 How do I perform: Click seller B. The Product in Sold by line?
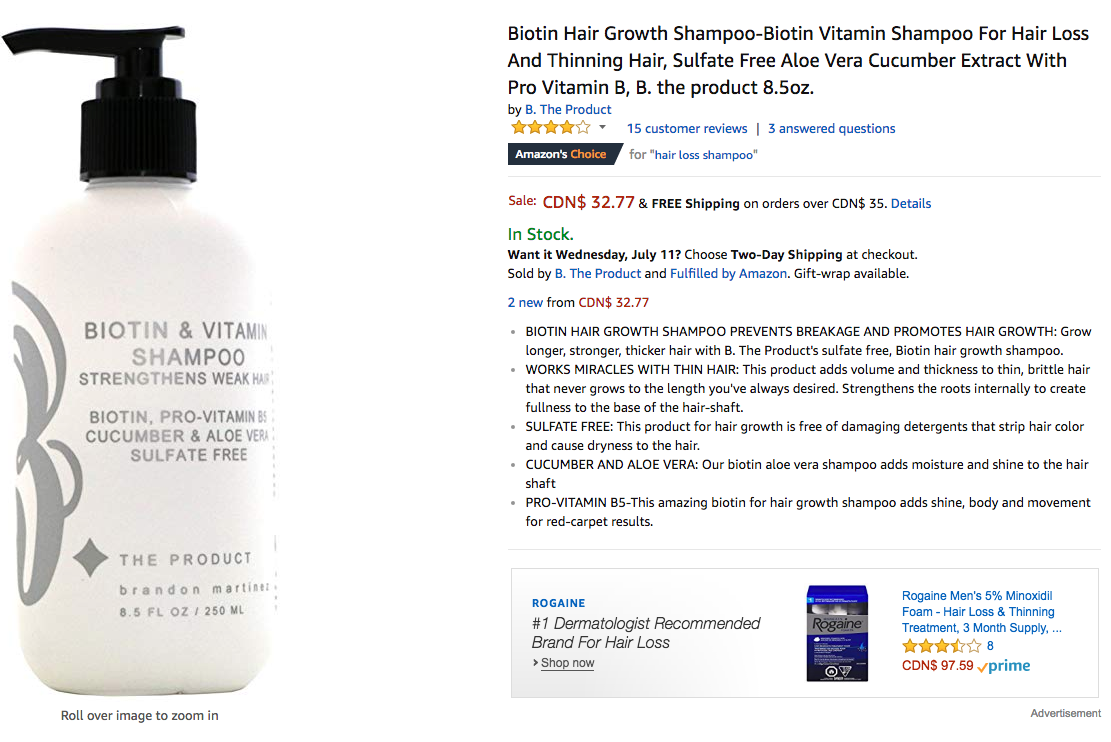597,274
